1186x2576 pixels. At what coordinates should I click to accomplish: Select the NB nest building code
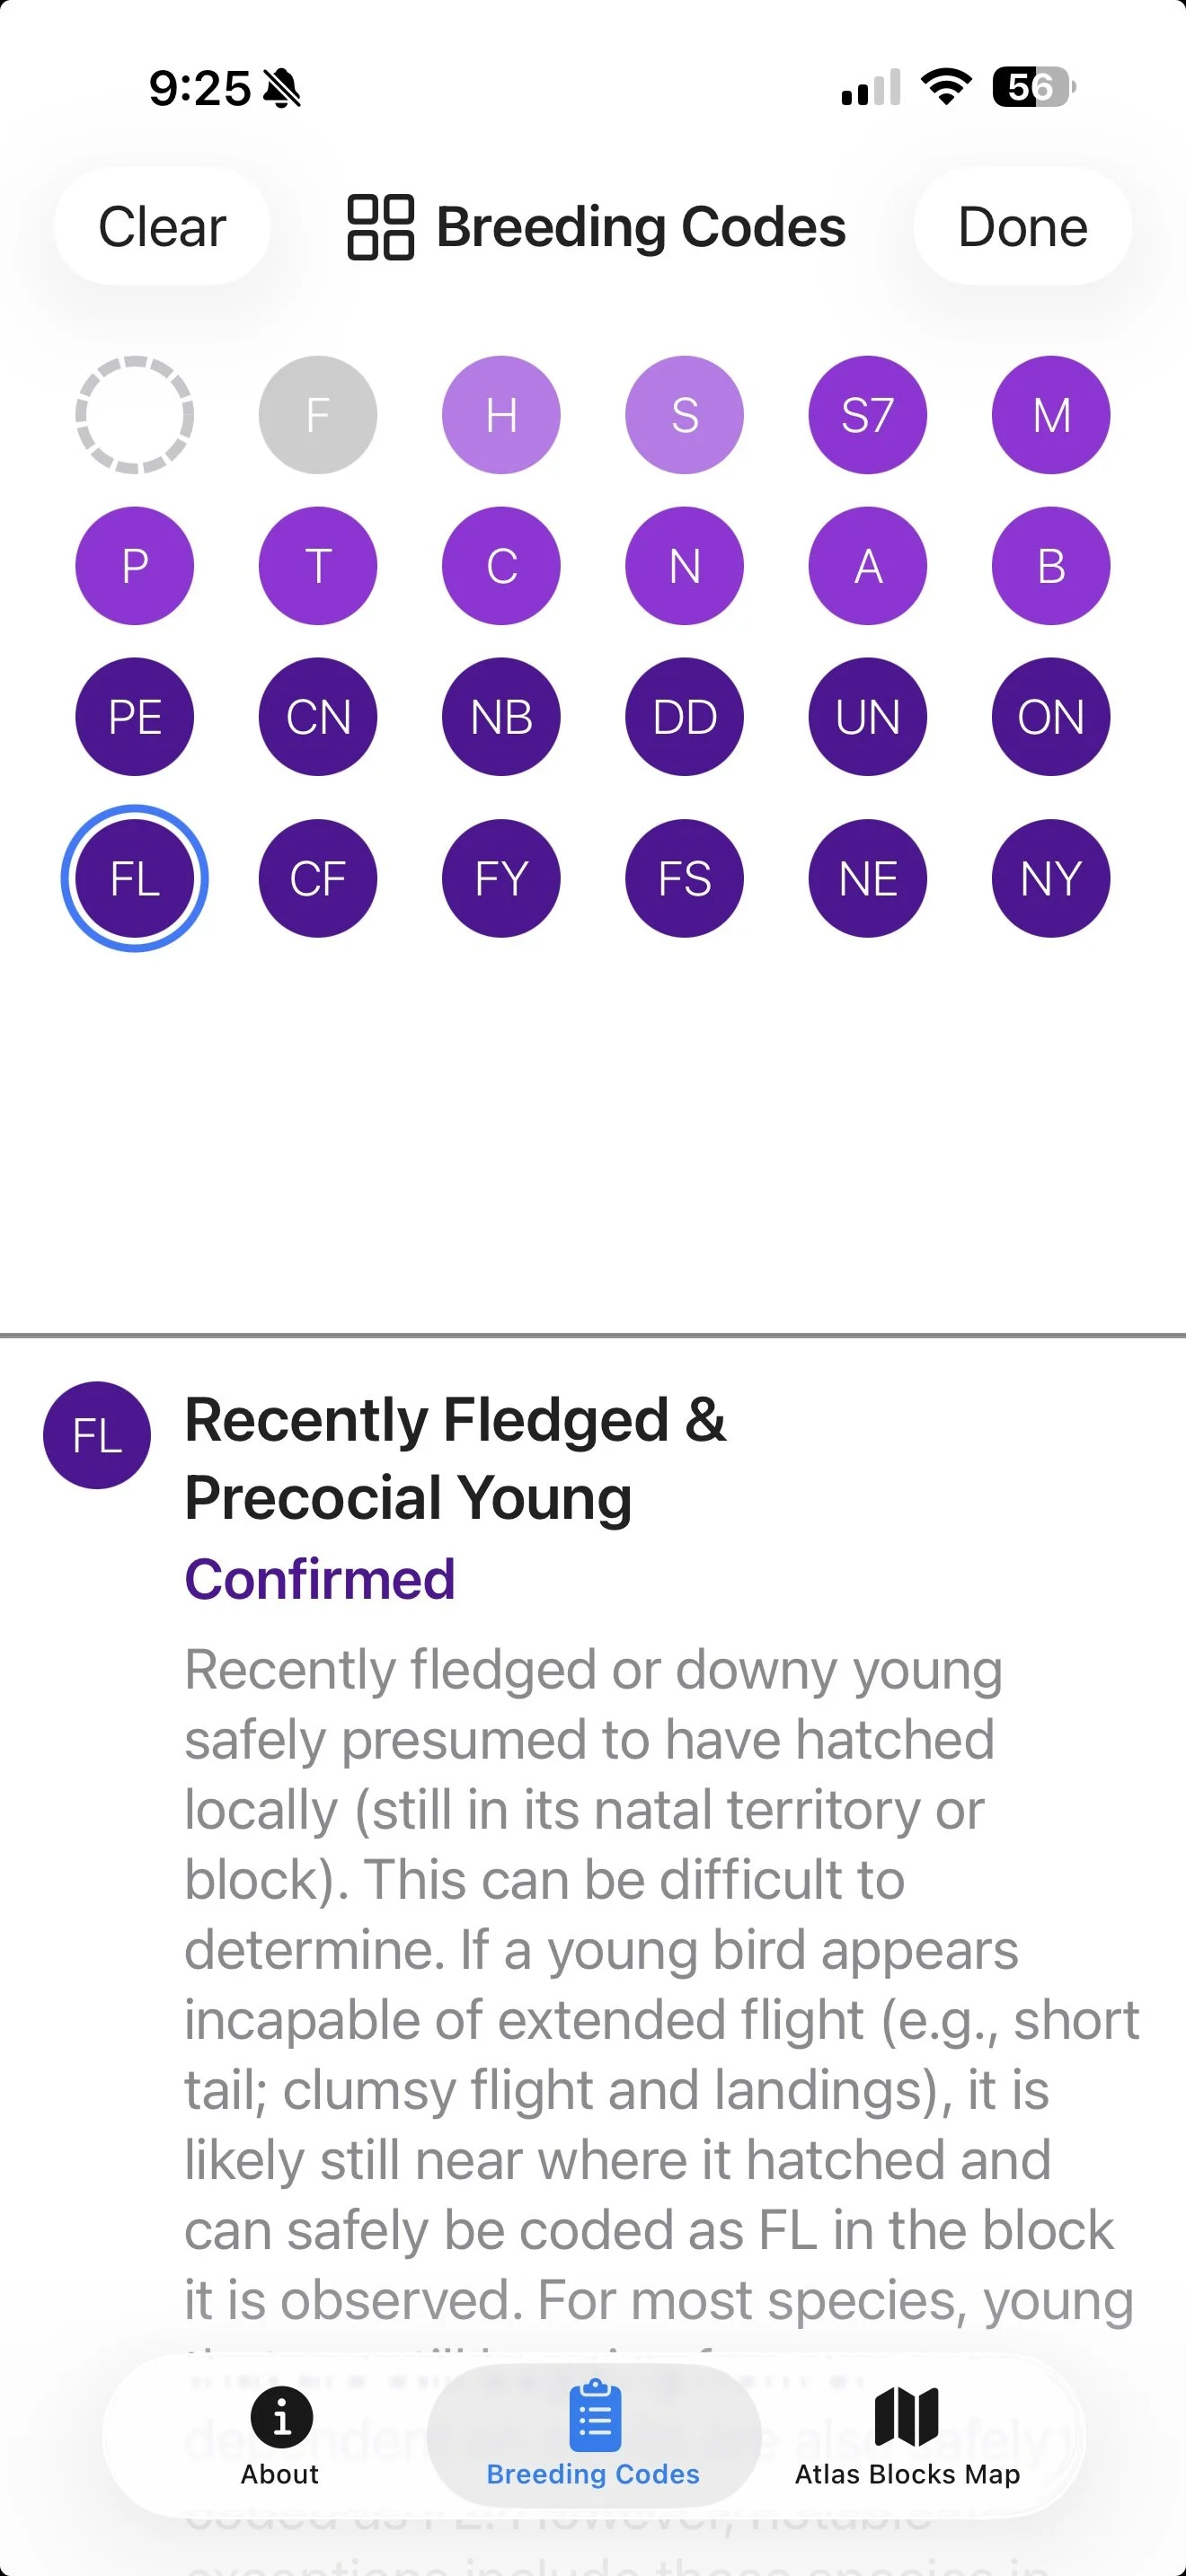pyautogui.click(x=501, y=716)
